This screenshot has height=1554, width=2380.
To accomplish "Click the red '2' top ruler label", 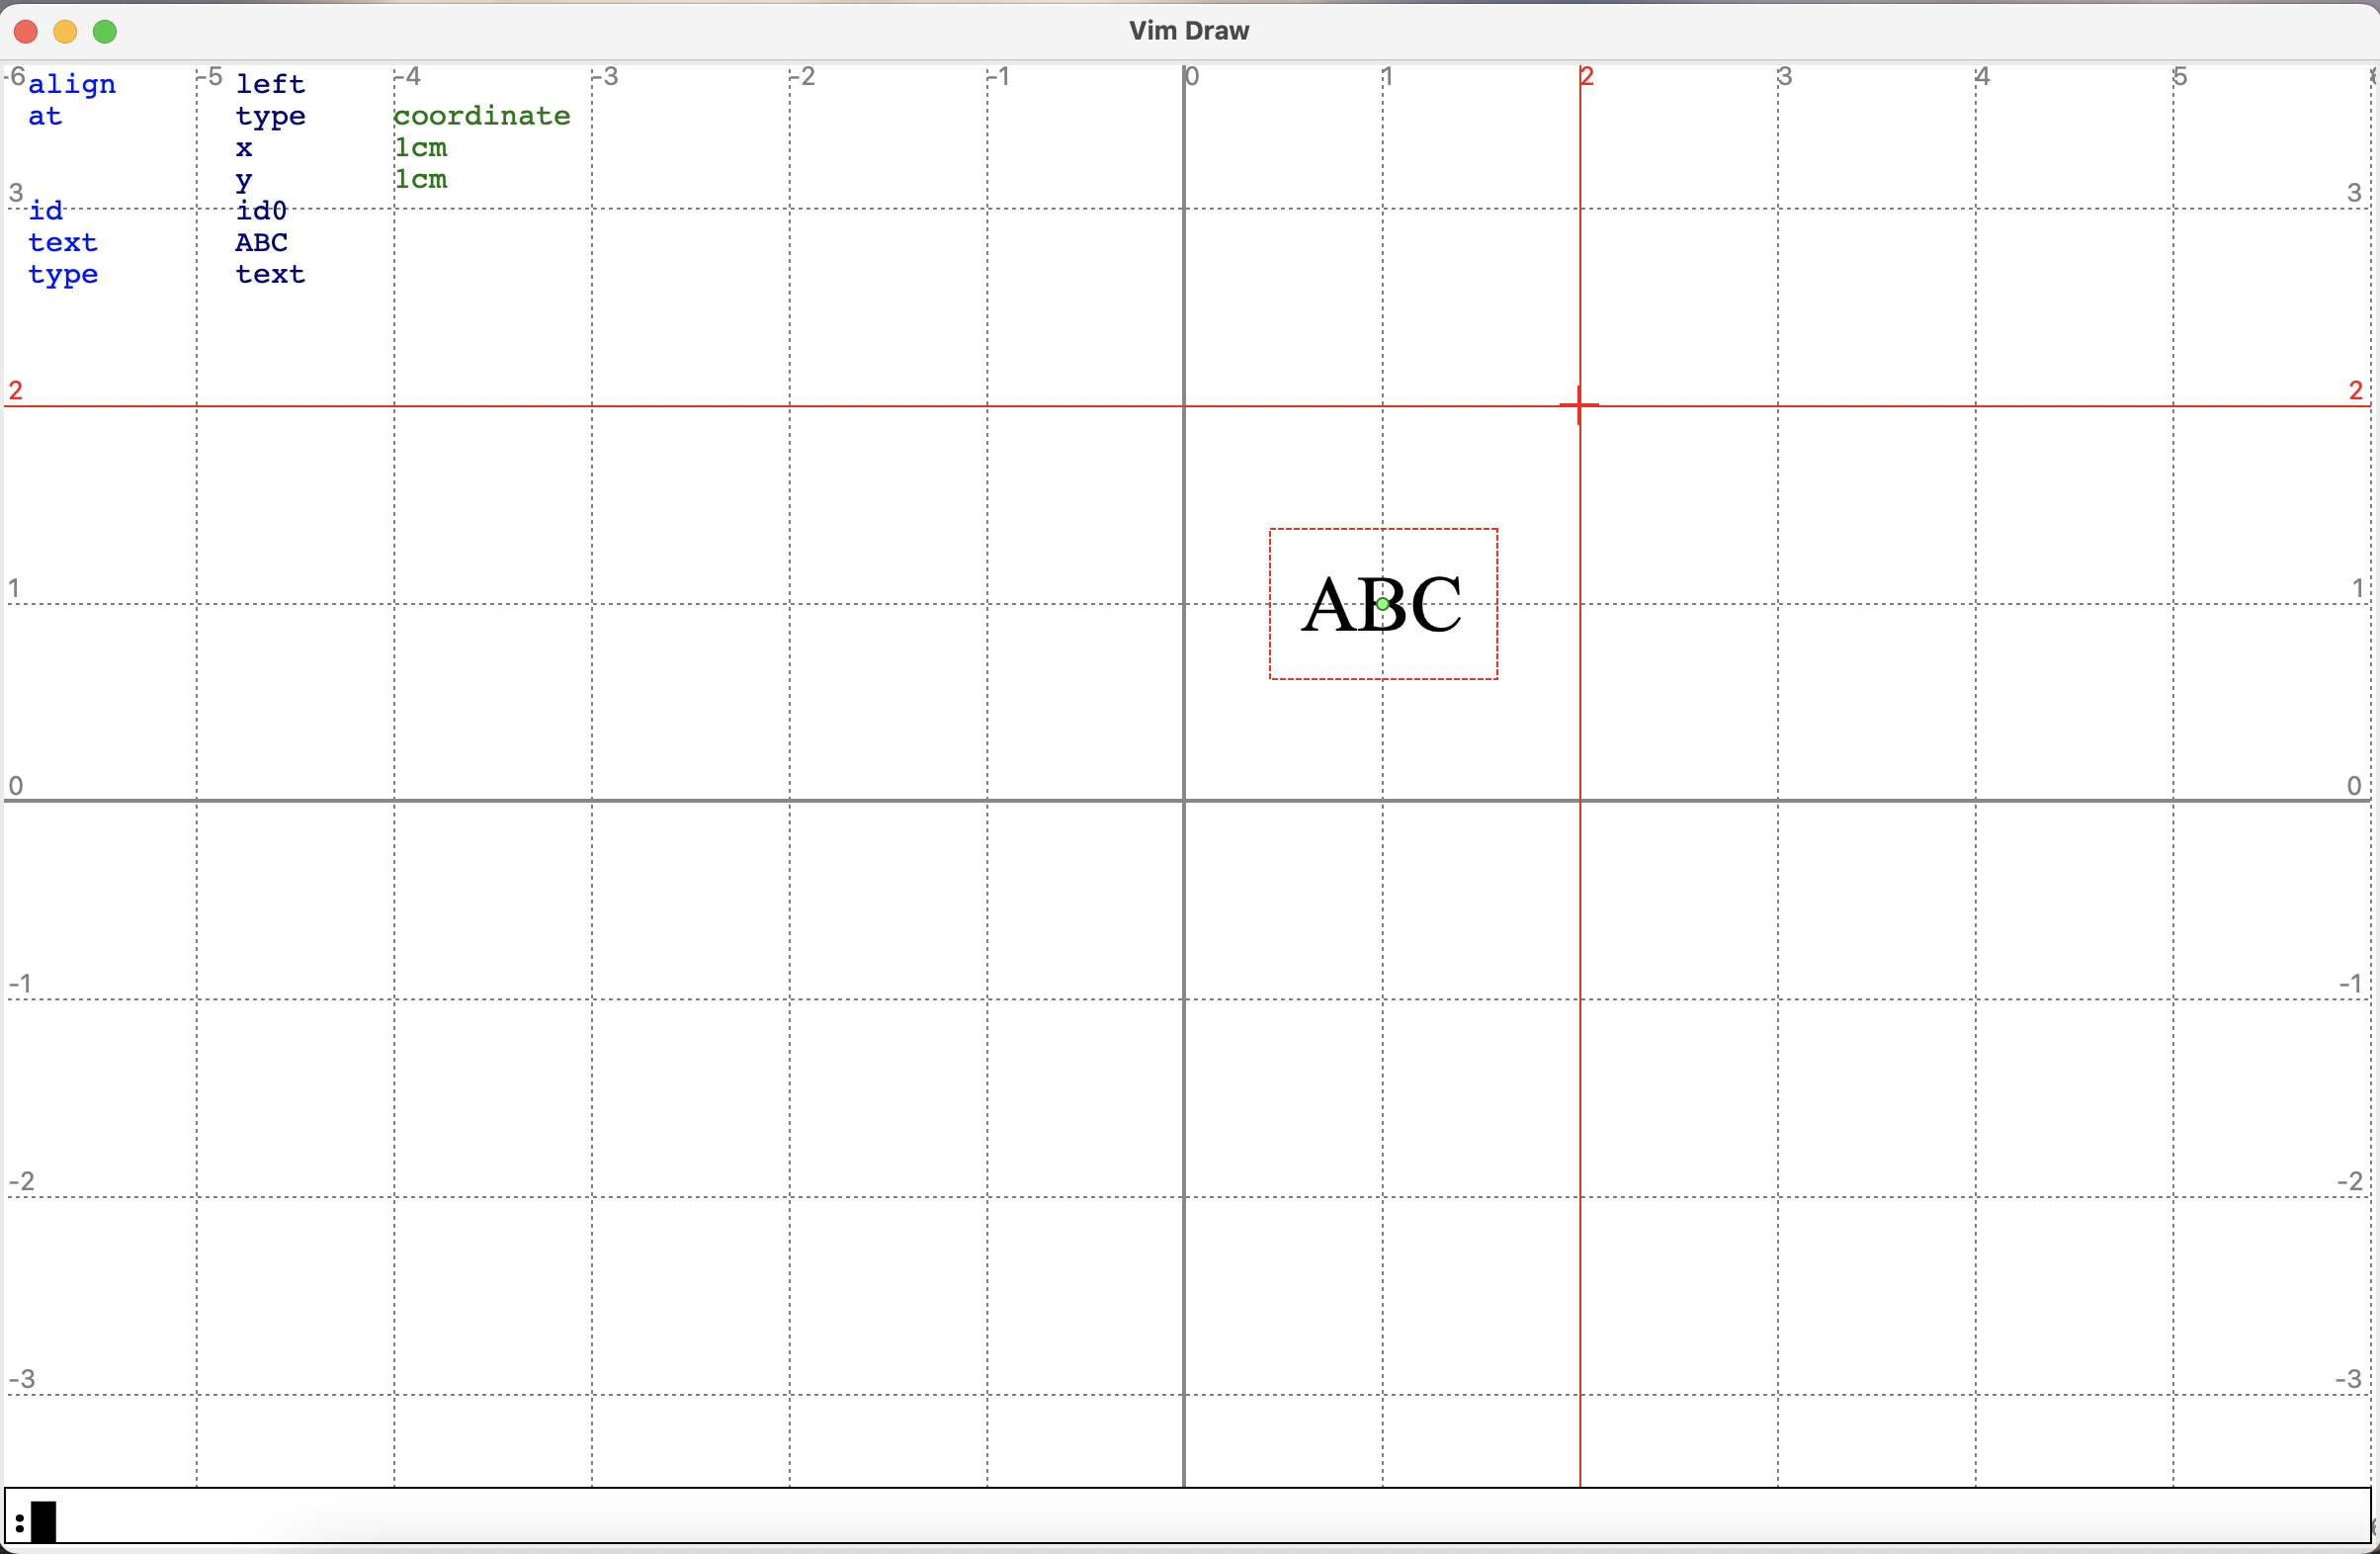I will 1587,77.
